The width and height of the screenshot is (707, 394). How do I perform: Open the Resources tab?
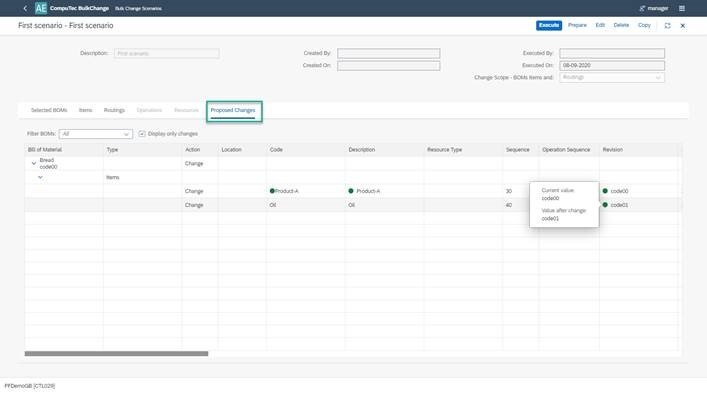186,110
